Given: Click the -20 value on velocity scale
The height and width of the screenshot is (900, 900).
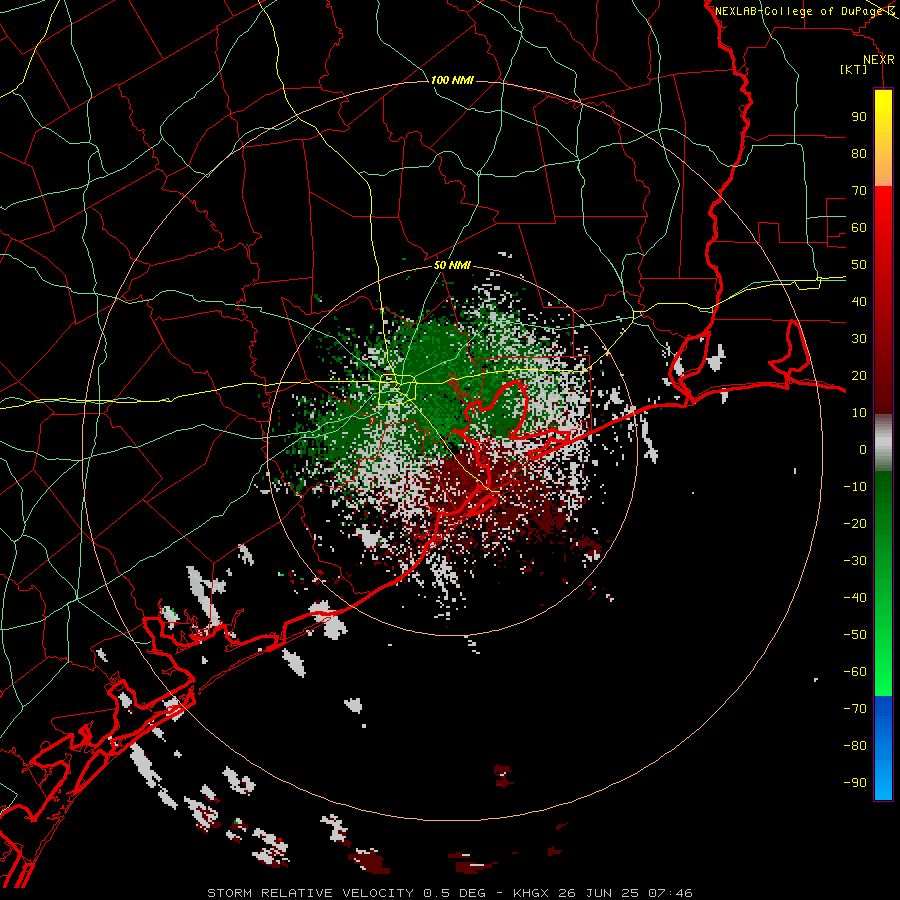Looking at the screenshot, I should [855, 523].
